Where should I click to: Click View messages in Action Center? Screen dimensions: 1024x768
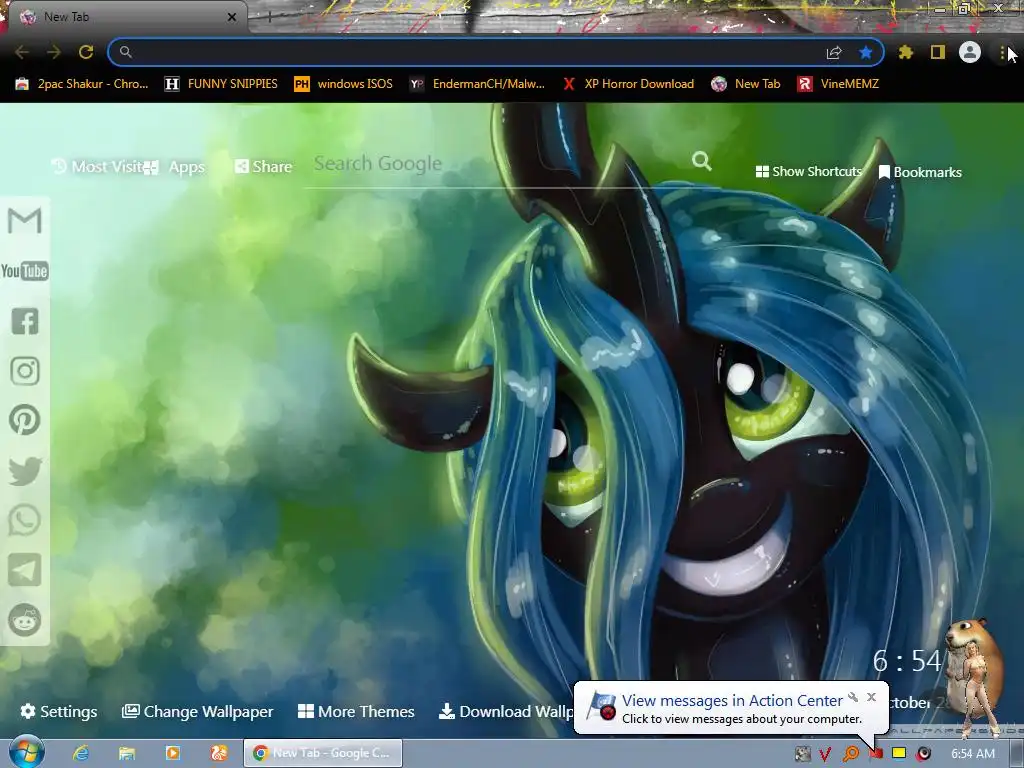tap(732, 701)
